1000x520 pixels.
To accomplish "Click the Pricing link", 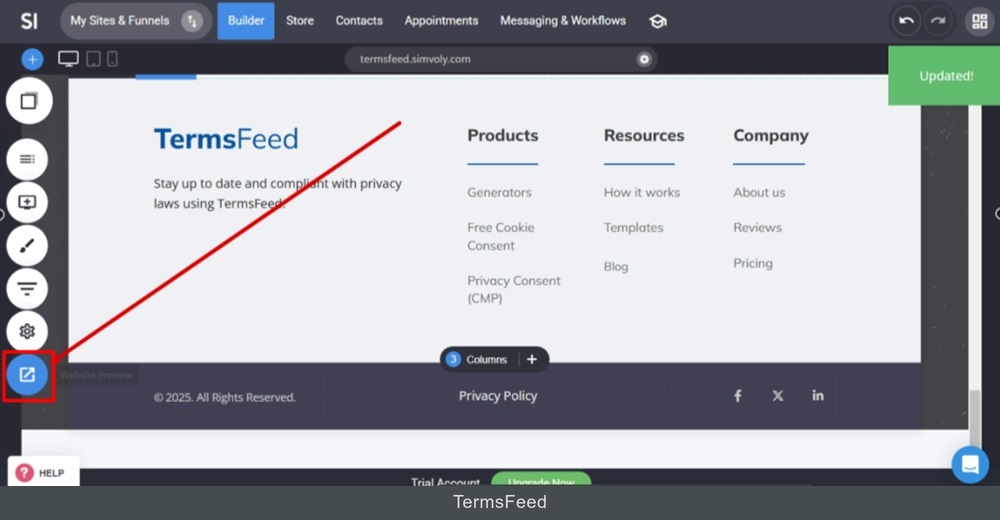I will [753, 263].
